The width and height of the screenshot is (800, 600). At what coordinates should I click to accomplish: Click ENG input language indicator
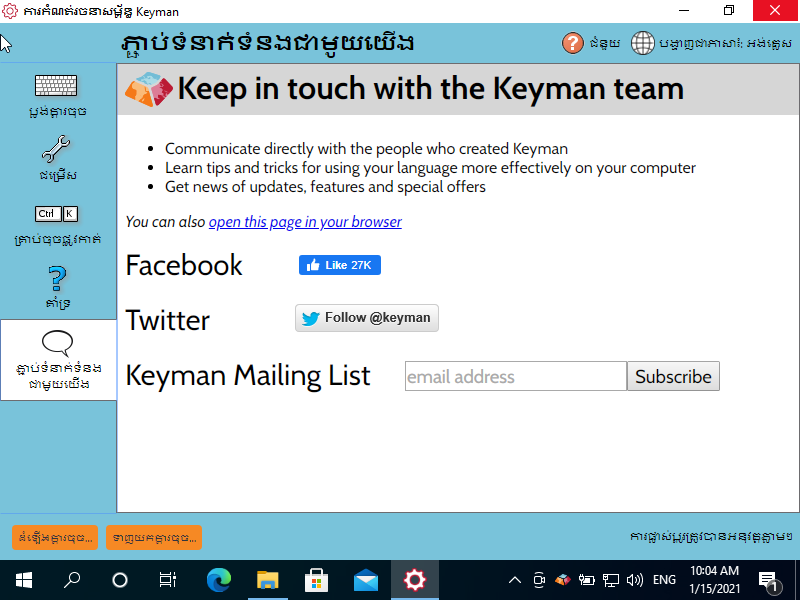(664, 580)
